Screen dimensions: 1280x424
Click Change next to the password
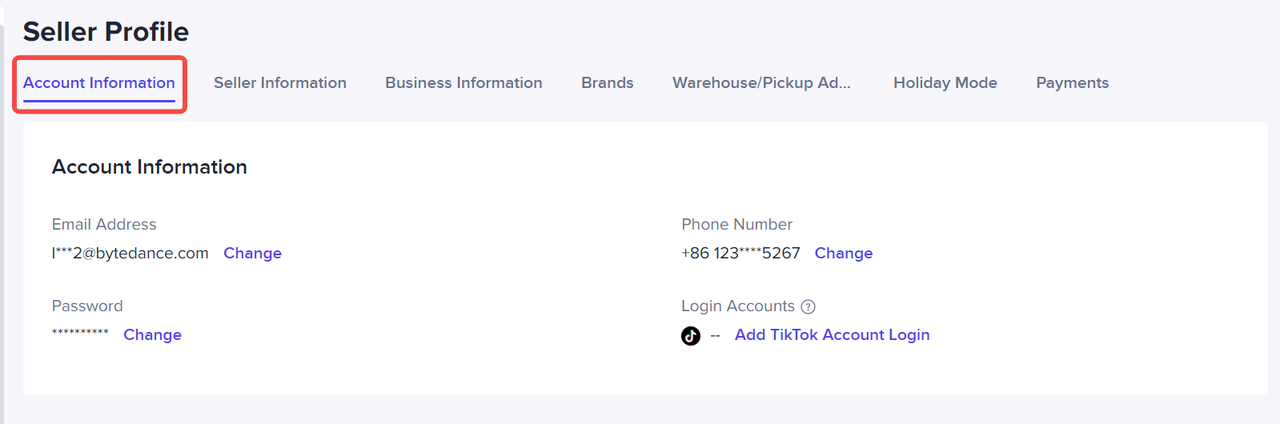coord(152,335)
